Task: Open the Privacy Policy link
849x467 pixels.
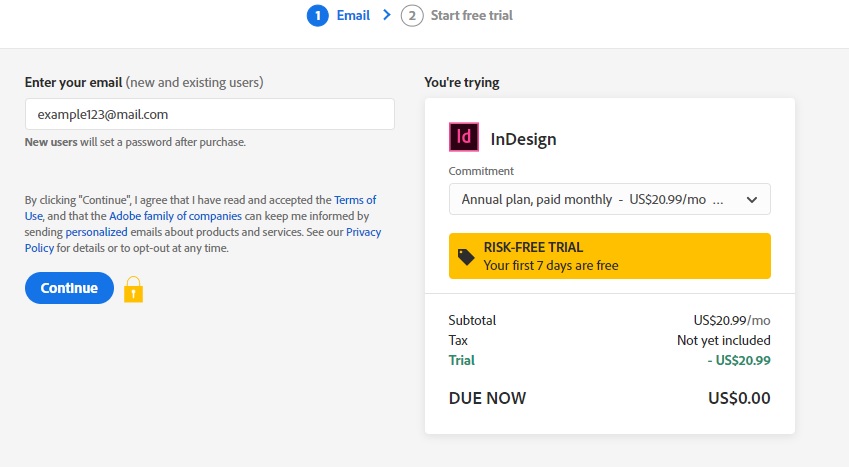Action: coord(363,232)
